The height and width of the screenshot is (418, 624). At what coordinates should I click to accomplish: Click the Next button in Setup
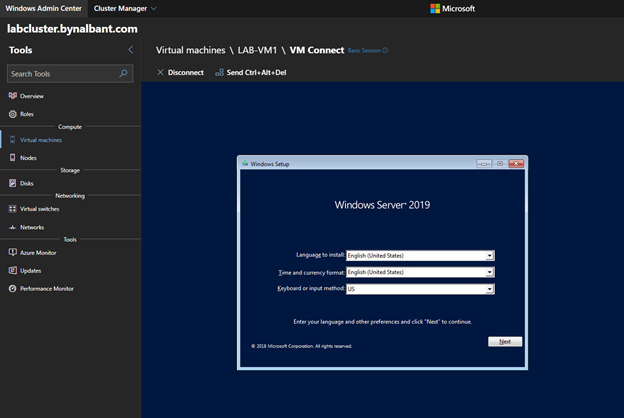[x=505, y=342]
